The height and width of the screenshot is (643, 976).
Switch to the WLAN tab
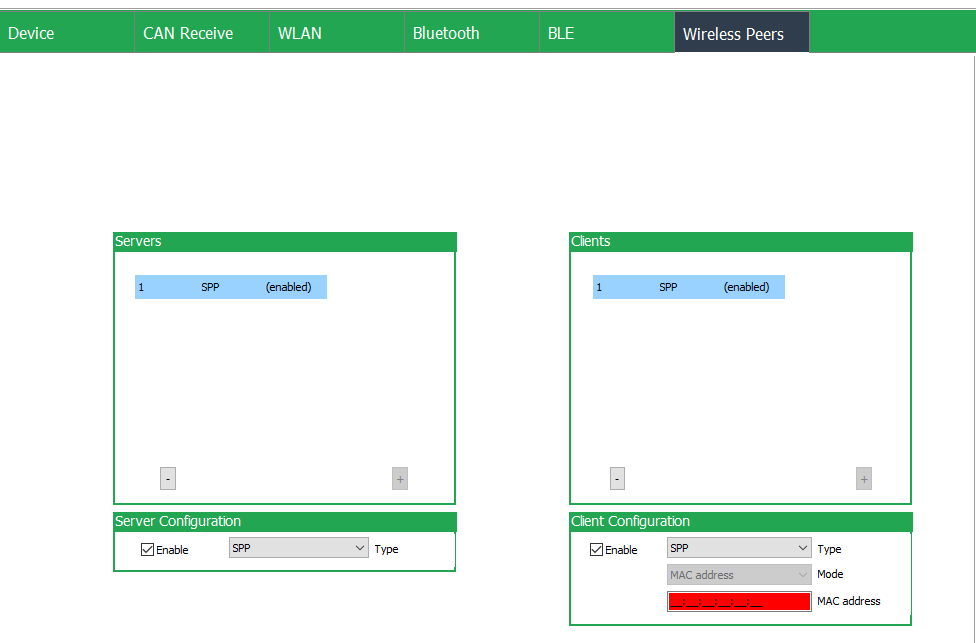299,32
